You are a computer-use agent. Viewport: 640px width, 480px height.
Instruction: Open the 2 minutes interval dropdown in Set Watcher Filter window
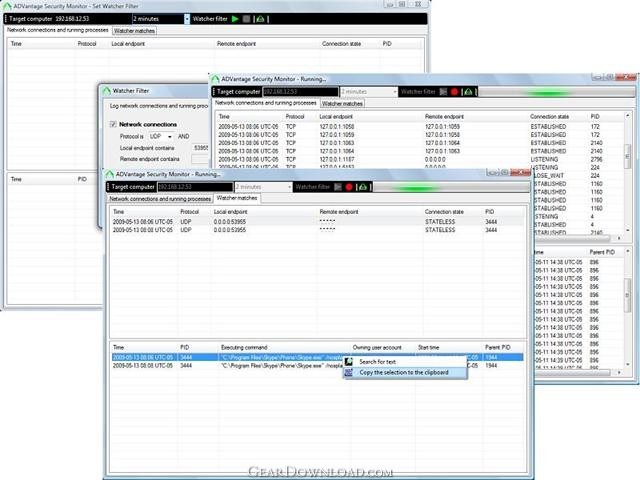coord(187,19)
